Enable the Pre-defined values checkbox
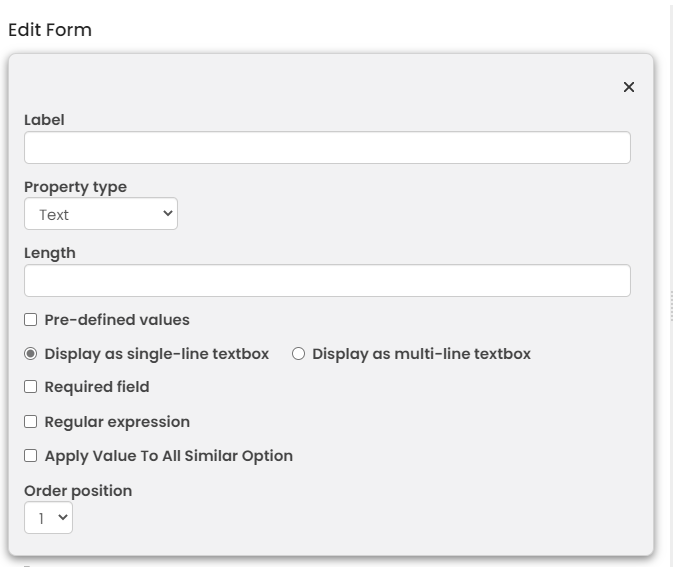The height and width of the screenshot is (567, 673). click(31, 320)
